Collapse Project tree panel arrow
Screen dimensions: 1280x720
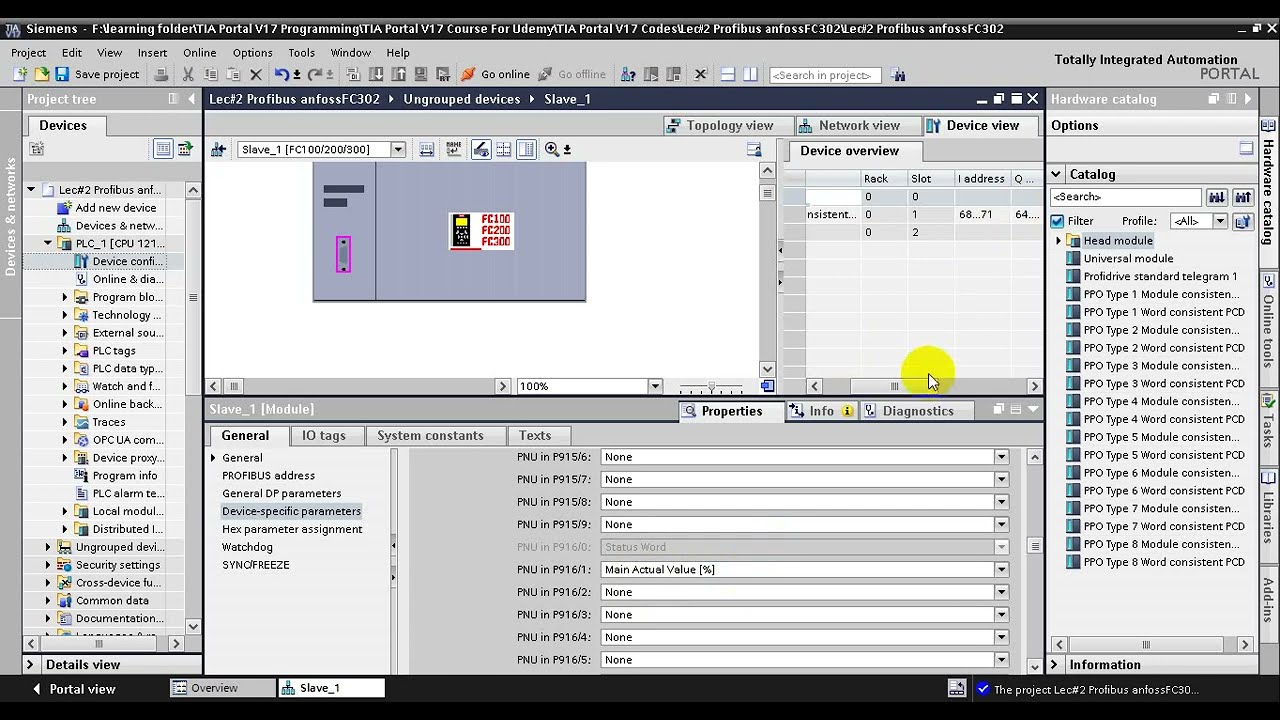[x=191, y=99]
